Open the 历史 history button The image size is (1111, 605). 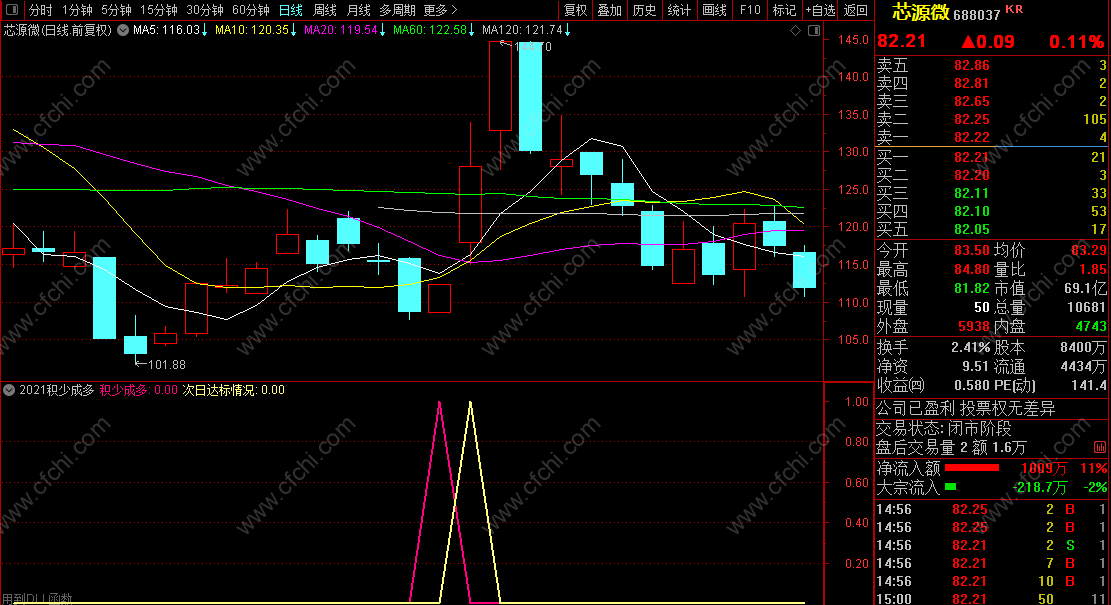pos(644,10)
